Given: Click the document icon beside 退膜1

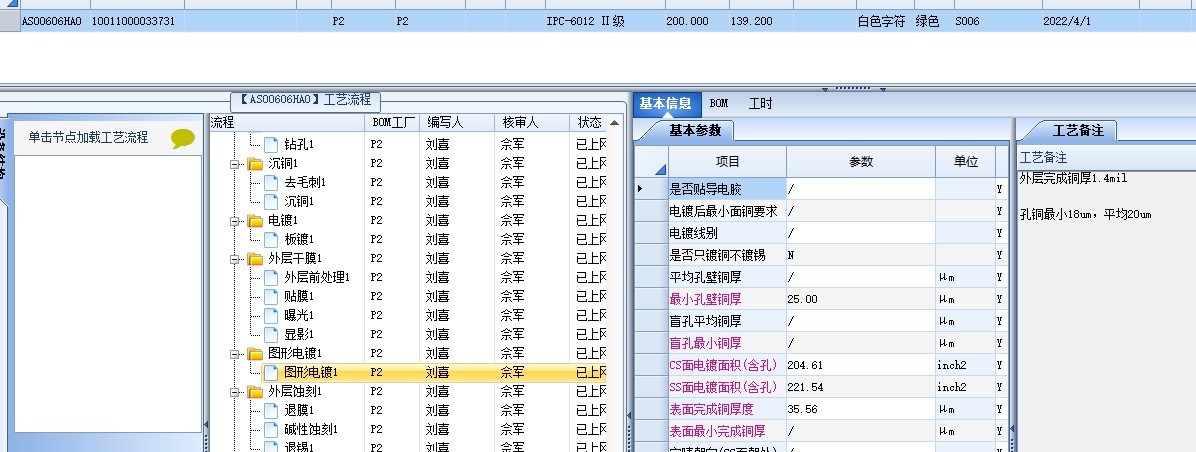Looking at the screenshot, I should tap(271, 411).
